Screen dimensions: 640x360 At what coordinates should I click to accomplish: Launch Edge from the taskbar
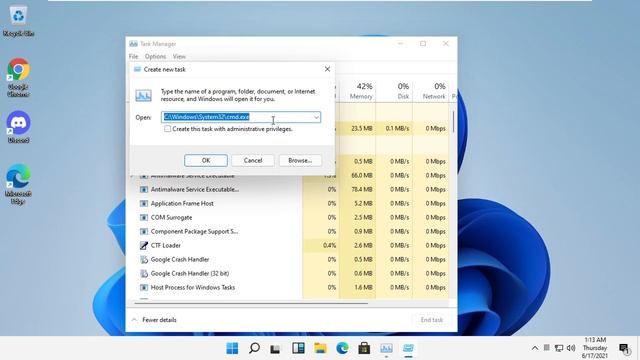[342, 348]
